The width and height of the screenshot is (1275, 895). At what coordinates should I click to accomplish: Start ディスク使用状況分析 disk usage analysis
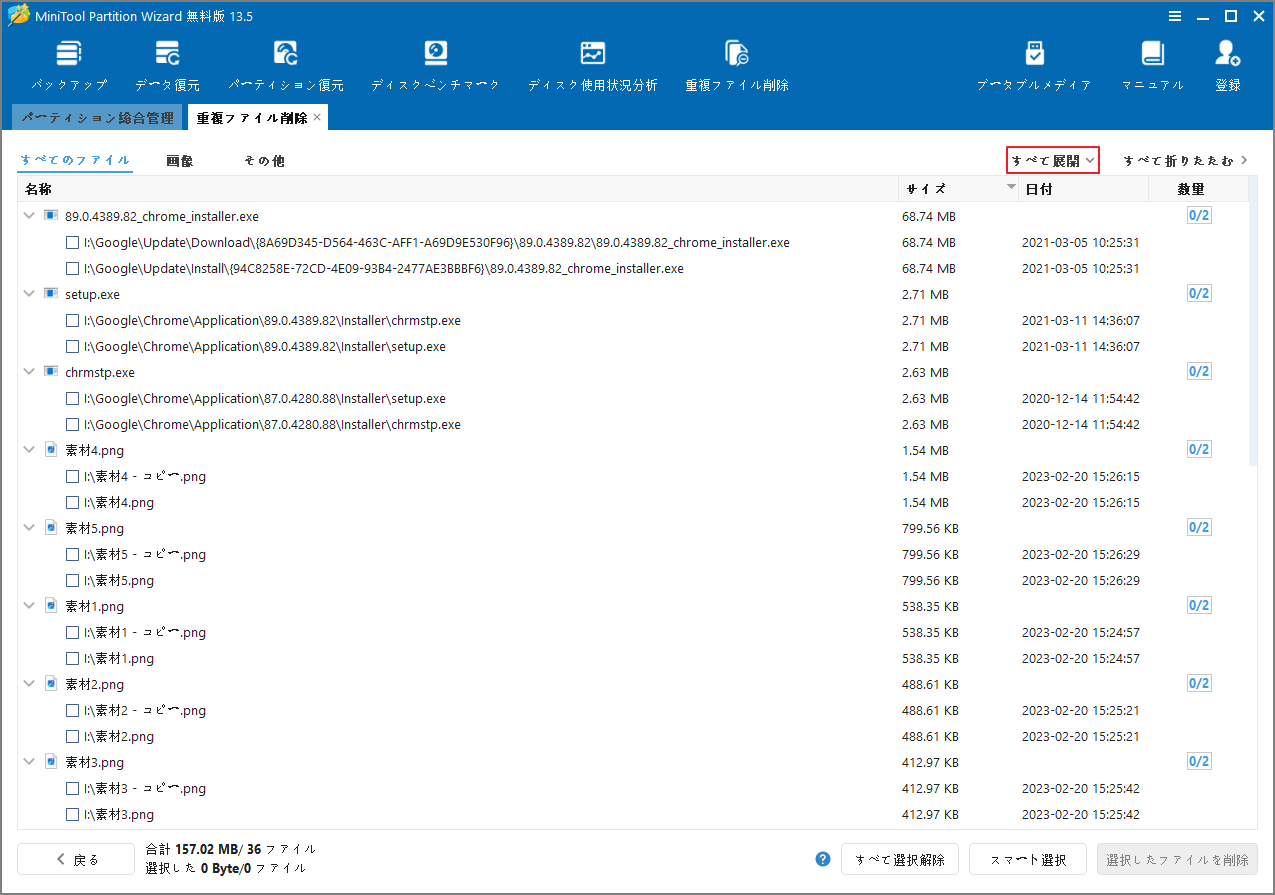click(593, 62)
